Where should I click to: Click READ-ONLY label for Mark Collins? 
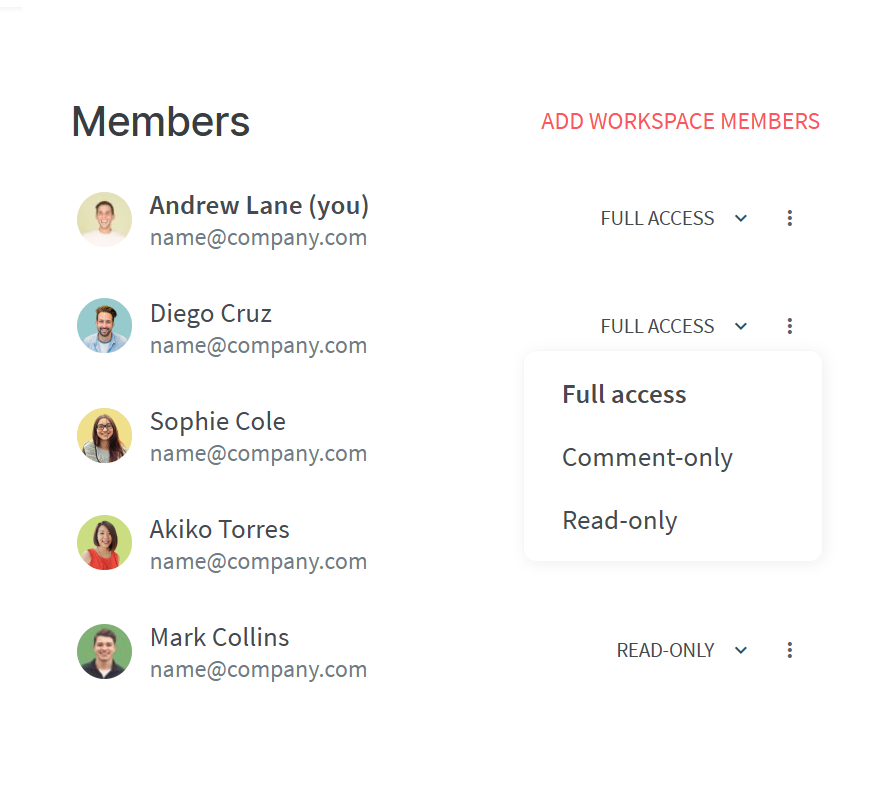tap(665, 650)
